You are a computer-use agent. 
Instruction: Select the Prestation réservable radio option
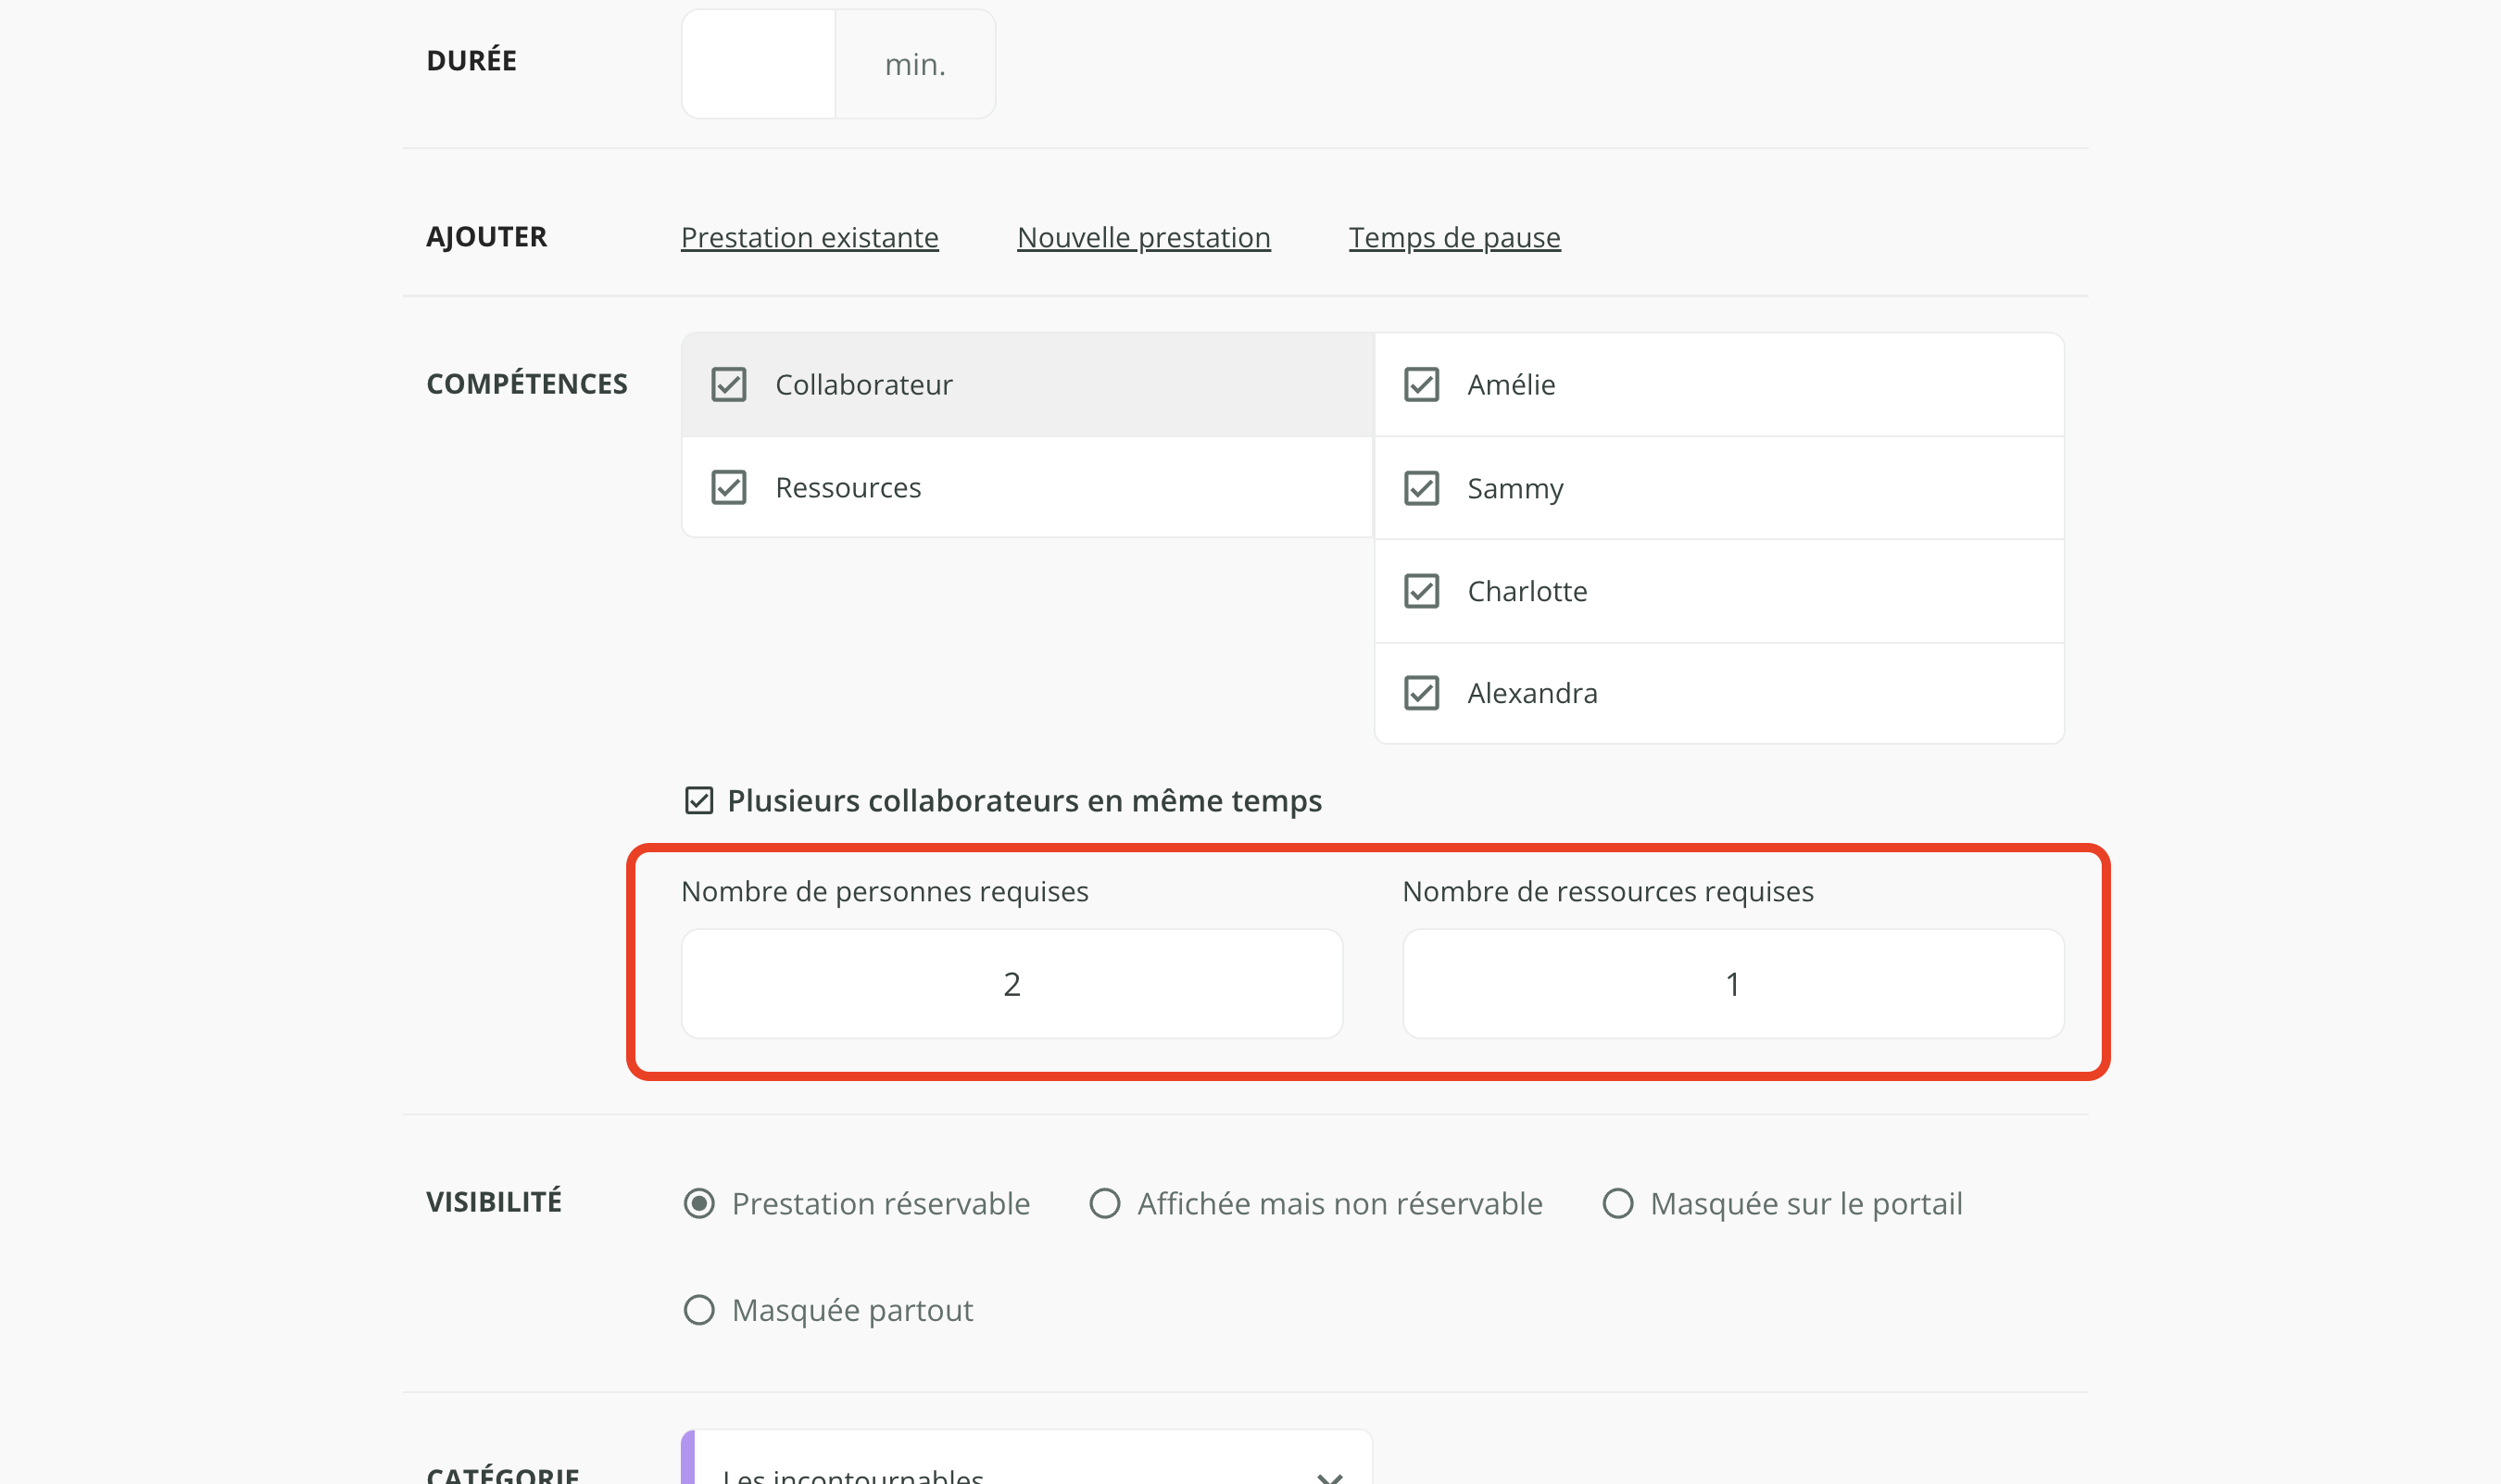point(699,1203)
